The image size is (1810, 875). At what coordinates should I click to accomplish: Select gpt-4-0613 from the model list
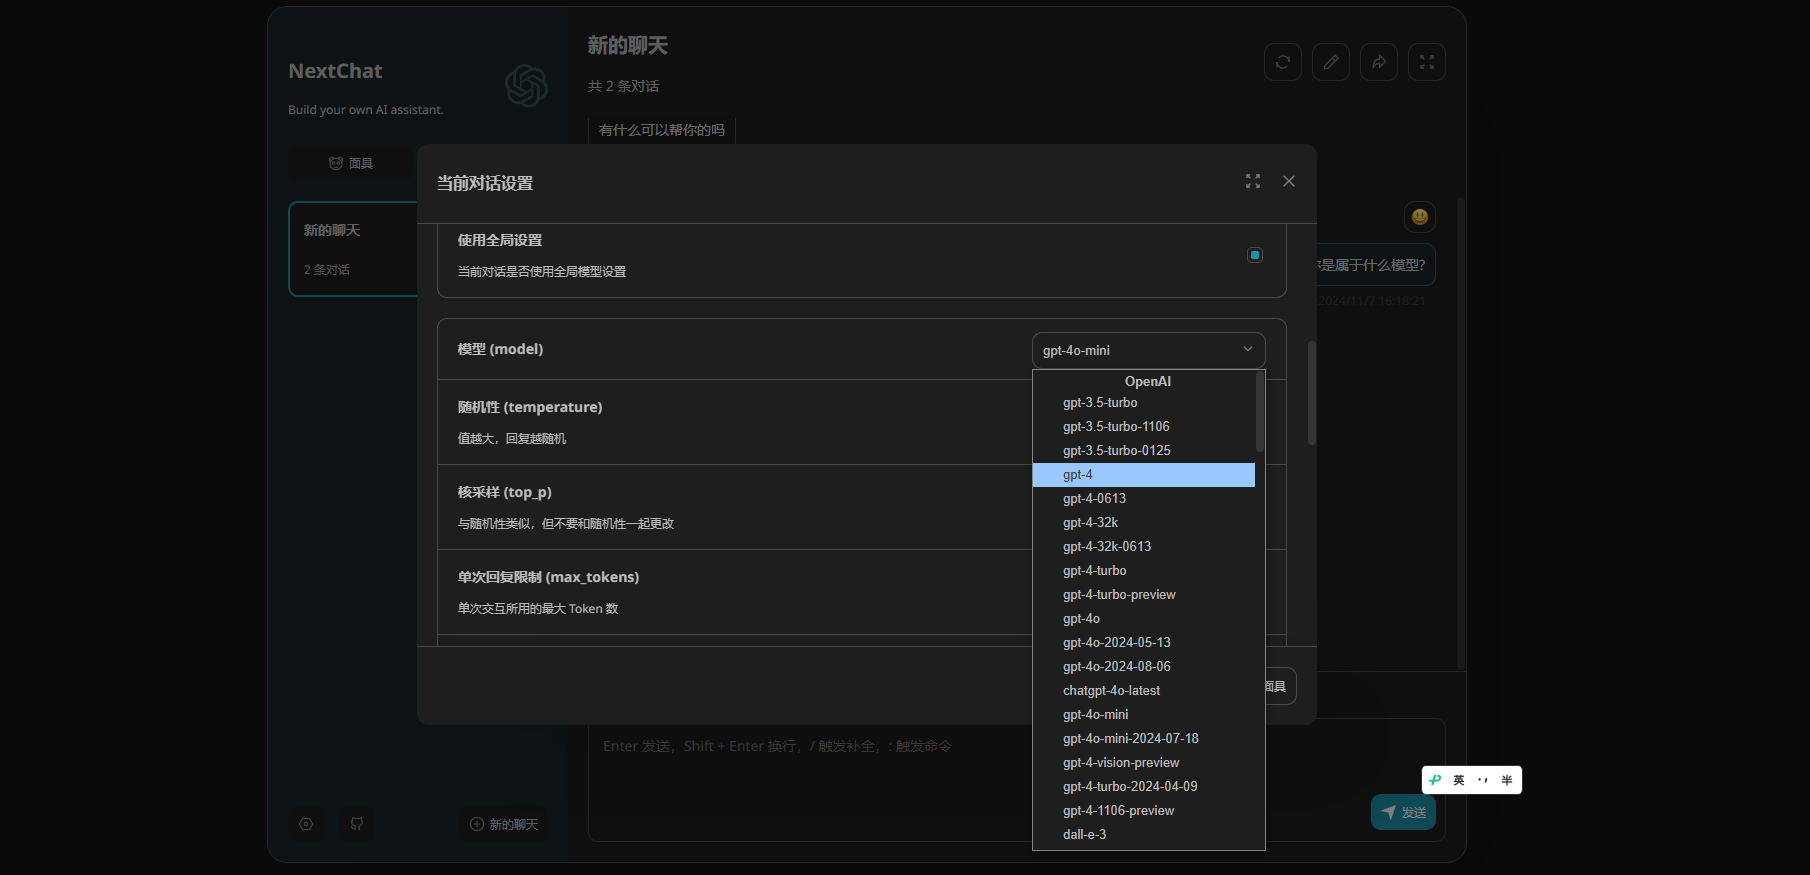pos(1144,499)
